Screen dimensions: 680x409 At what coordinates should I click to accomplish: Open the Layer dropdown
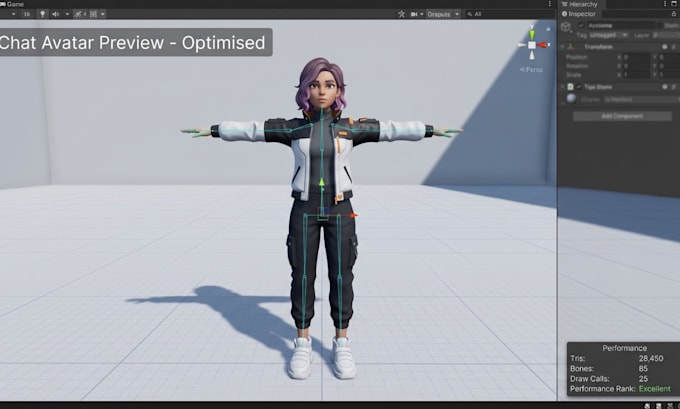[666, 35]
